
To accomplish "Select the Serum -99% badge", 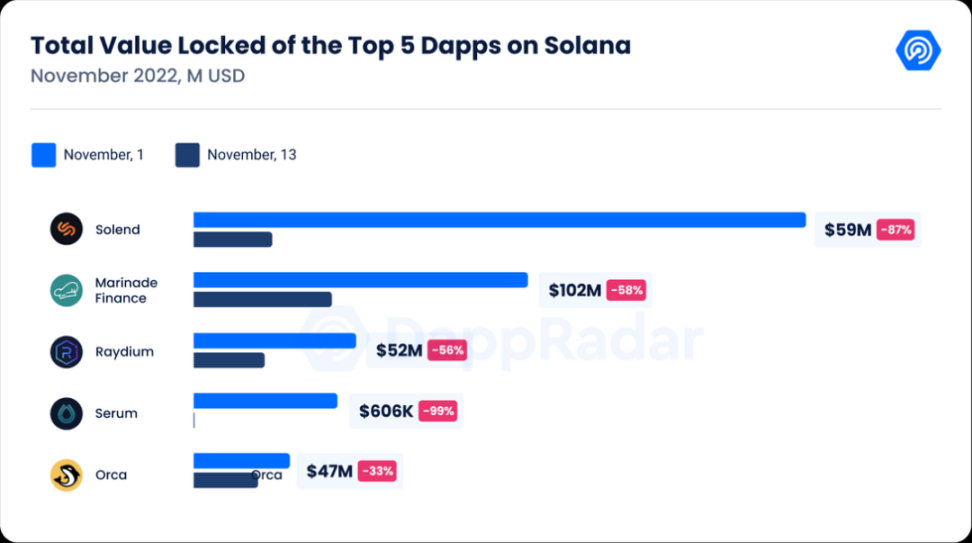I will coord(438,411).
